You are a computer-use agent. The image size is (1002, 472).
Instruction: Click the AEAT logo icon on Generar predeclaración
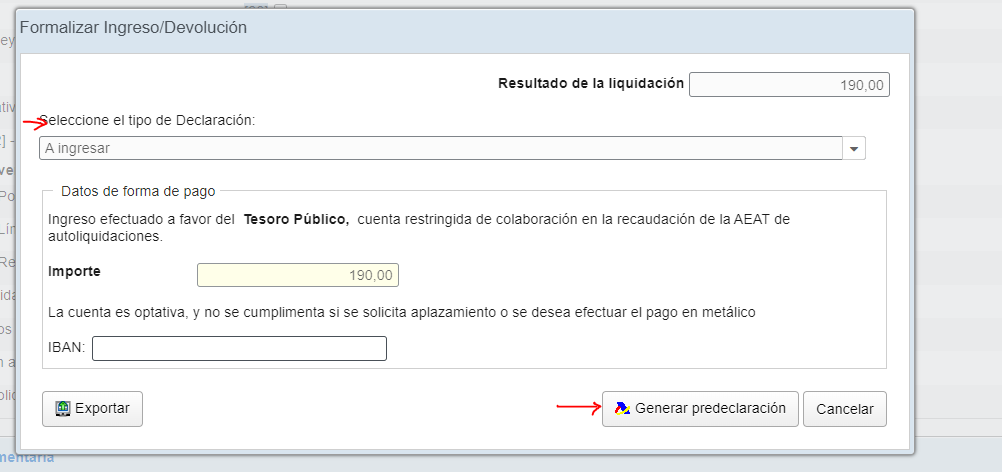point(622,408)
